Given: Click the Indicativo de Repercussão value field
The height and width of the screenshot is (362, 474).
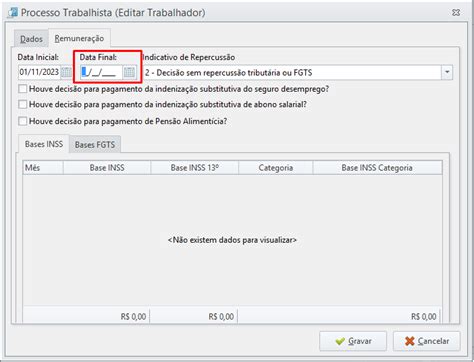Looking at the screenshot, I should [x=292, y=72].
